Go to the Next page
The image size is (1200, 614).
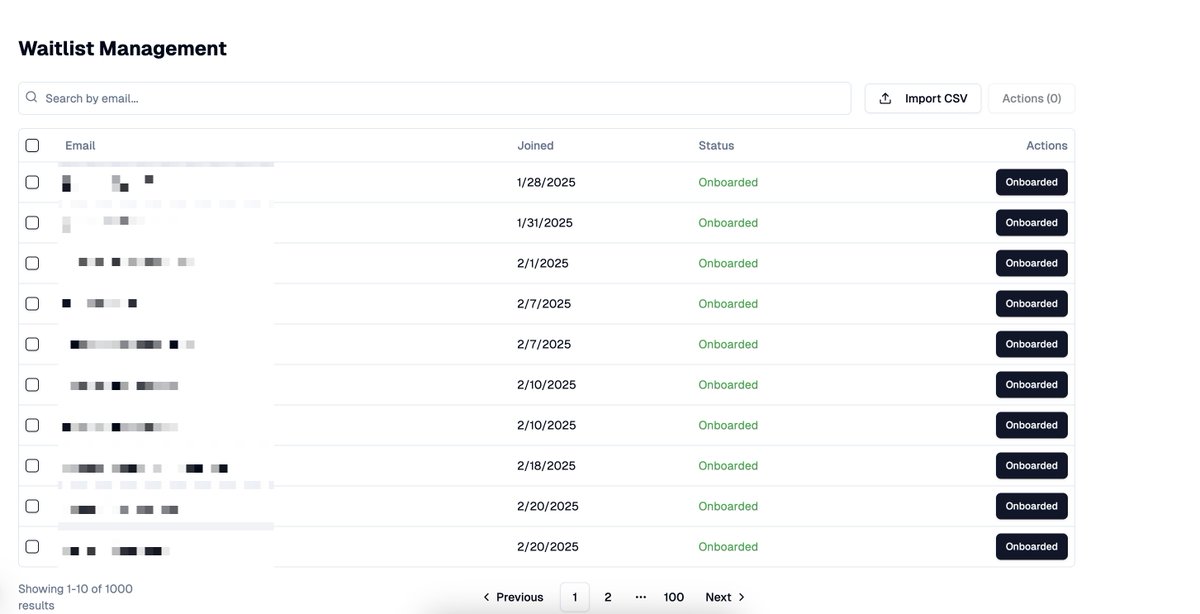point(725,597)
